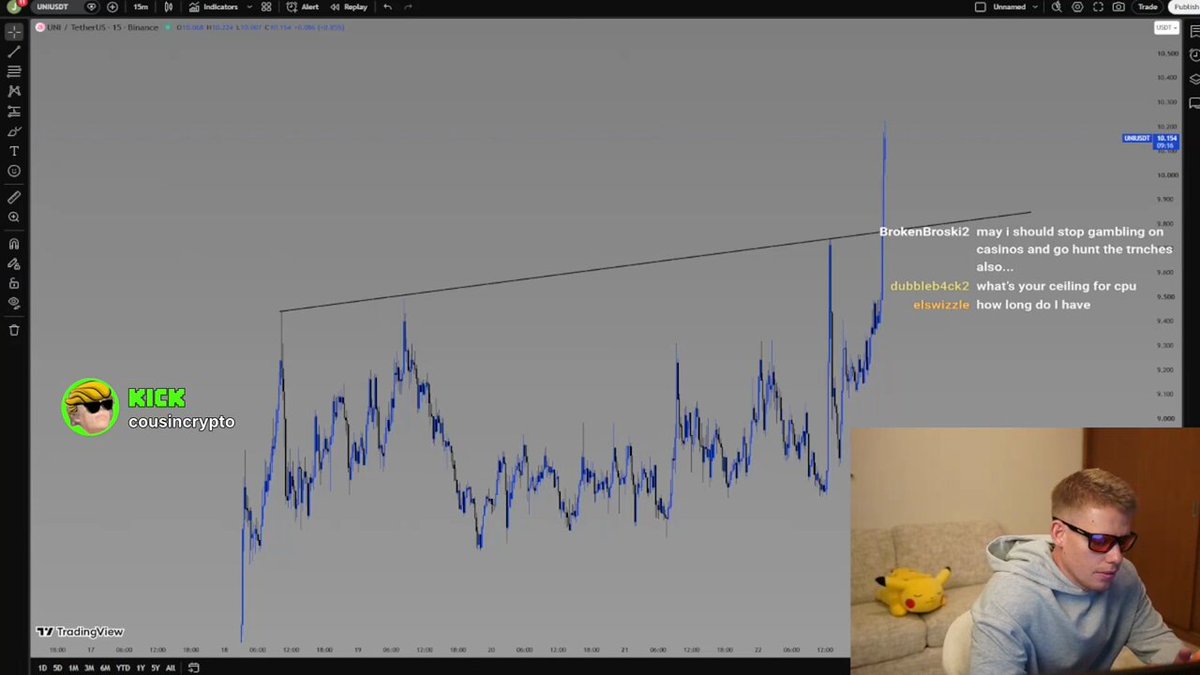The image size is (1200, 675).
Task: Select the ruler measure tool
Action: [14, 197]
